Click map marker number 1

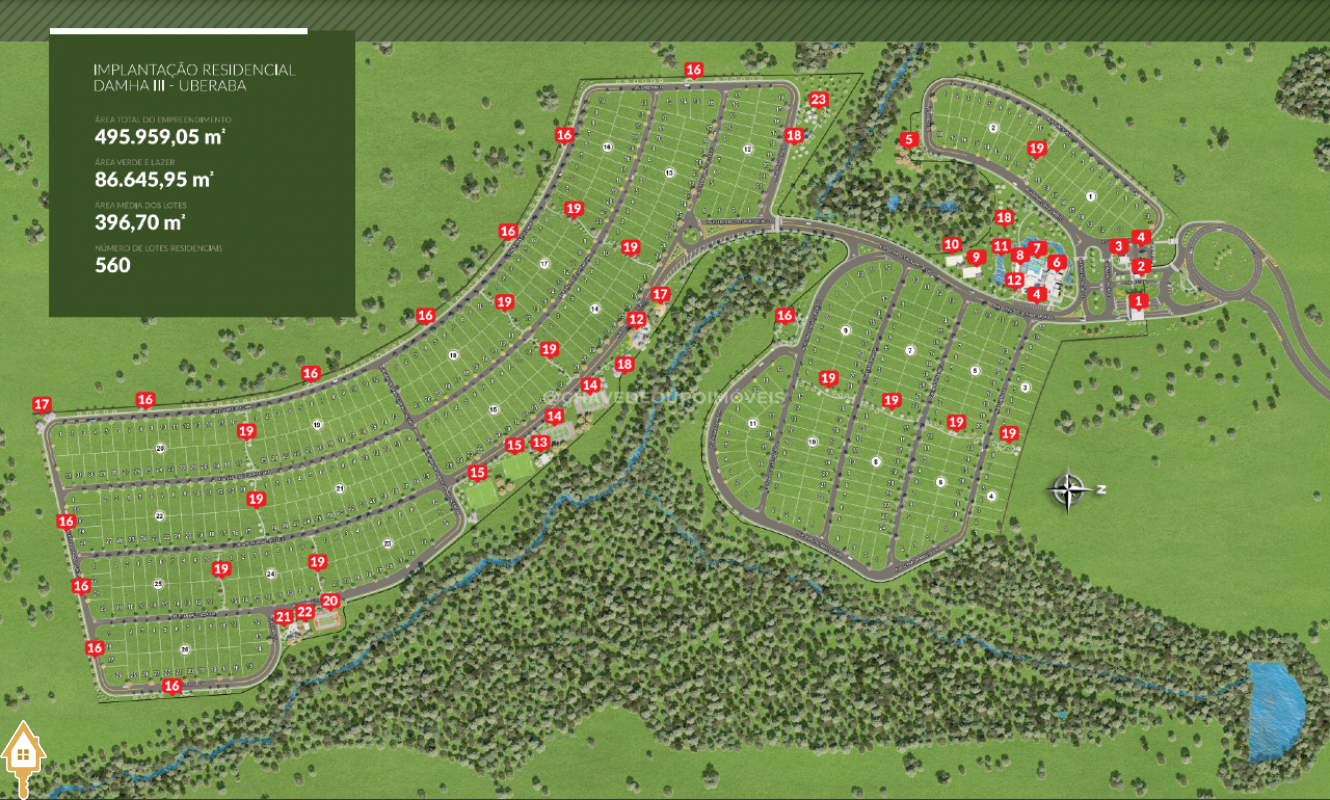1136,300
